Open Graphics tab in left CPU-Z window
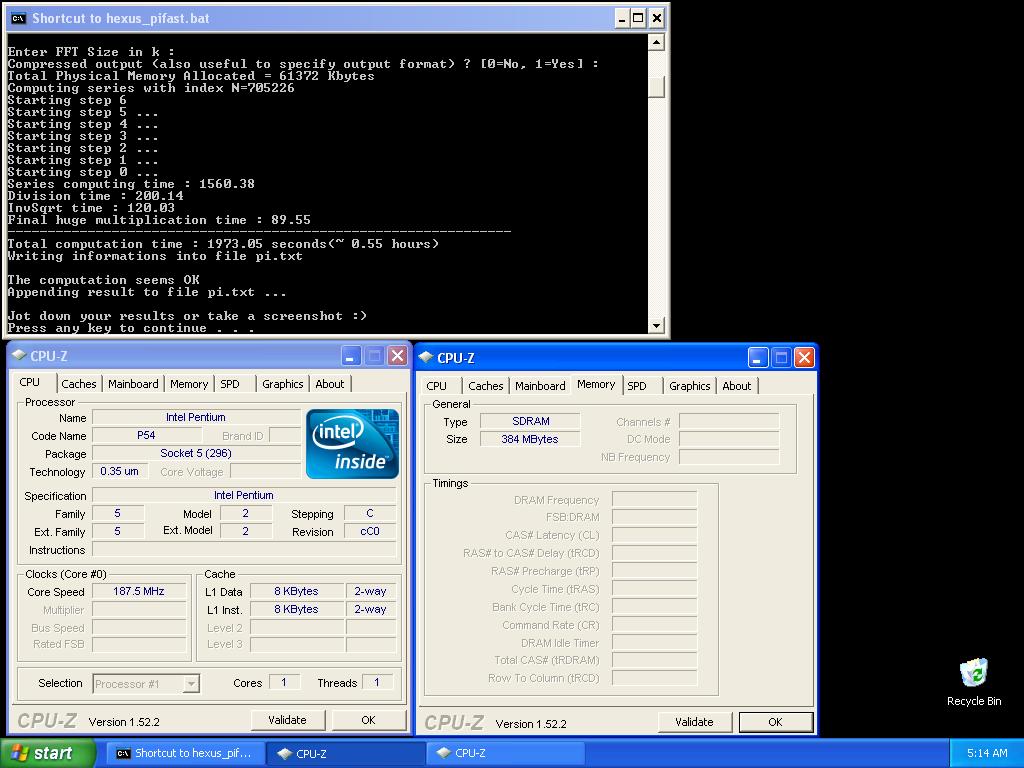This screenshot has width=1024, height=768. [283, 384]
